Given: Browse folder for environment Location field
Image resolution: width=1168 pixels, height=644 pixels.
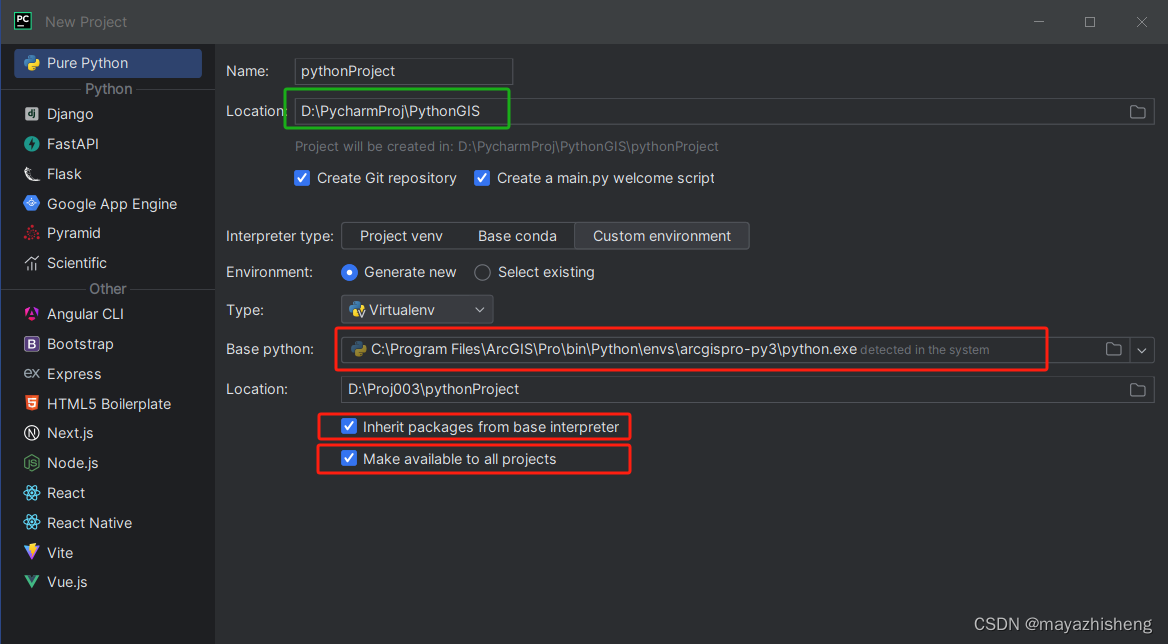Looking at the screenshot, I should point(1137,389).
